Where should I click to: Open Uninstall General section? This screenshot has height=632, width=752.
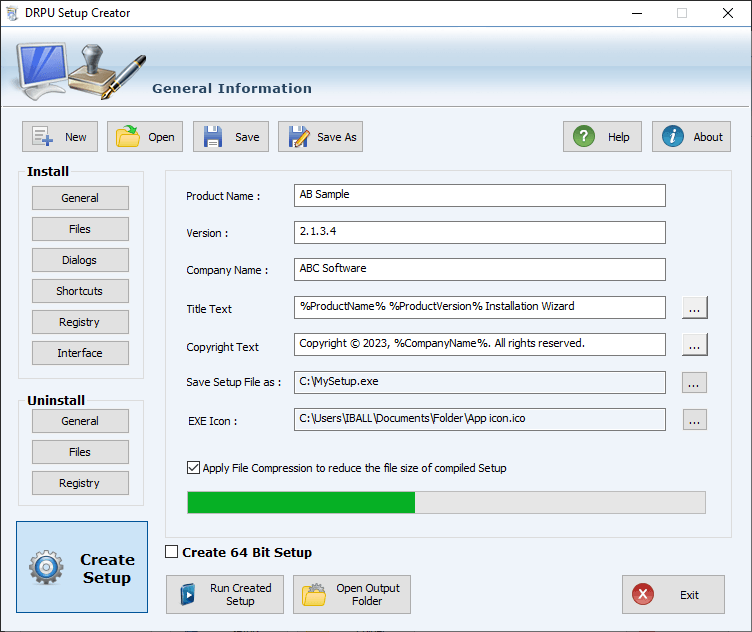80,421
